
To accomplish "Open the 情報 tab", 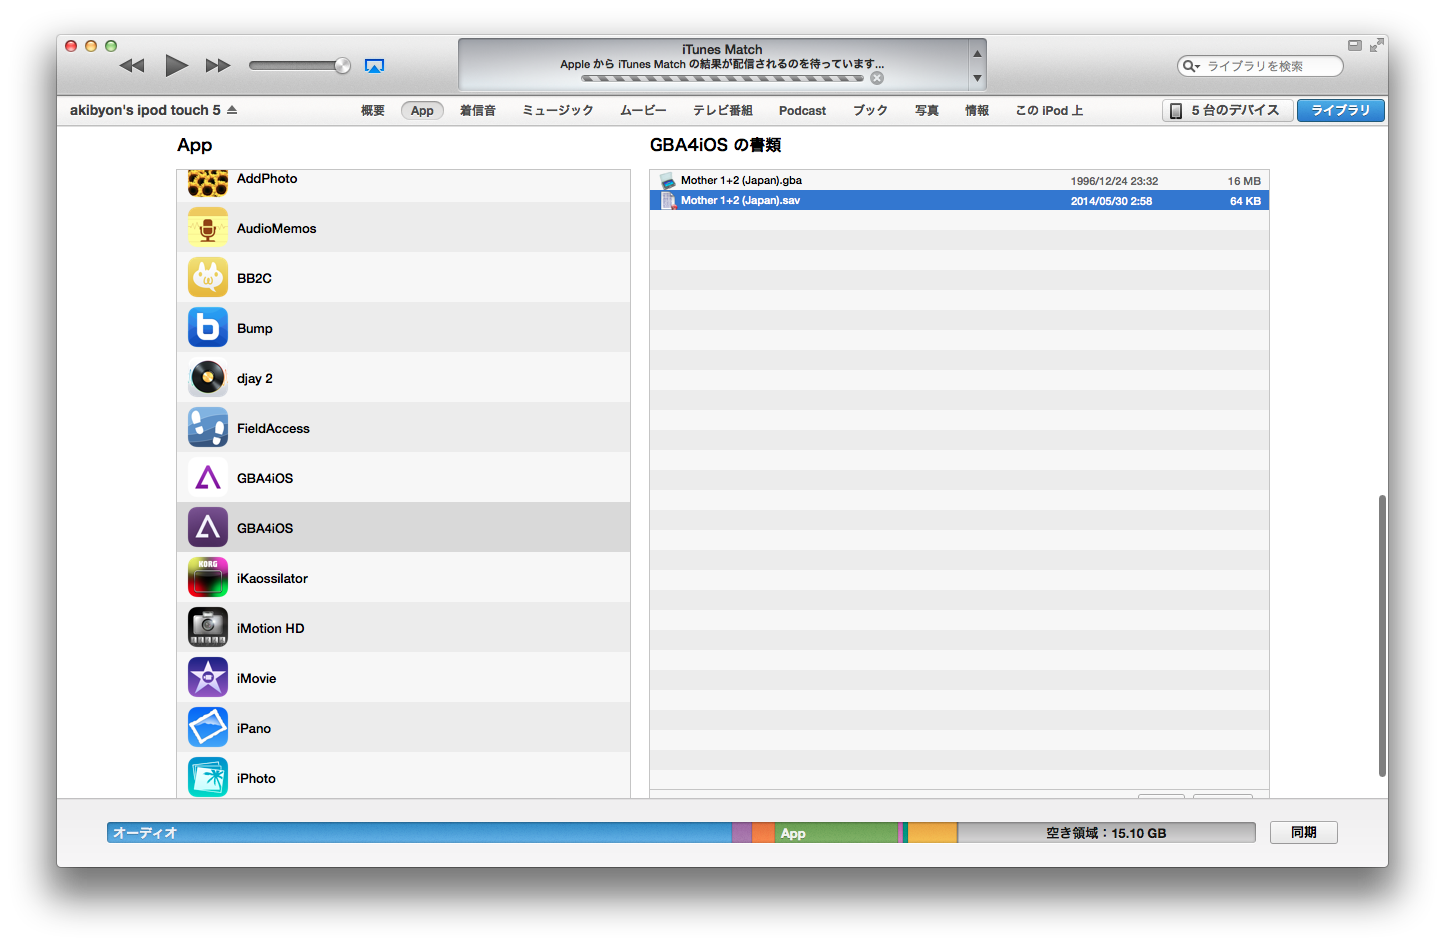I will (x=977, y=111).
